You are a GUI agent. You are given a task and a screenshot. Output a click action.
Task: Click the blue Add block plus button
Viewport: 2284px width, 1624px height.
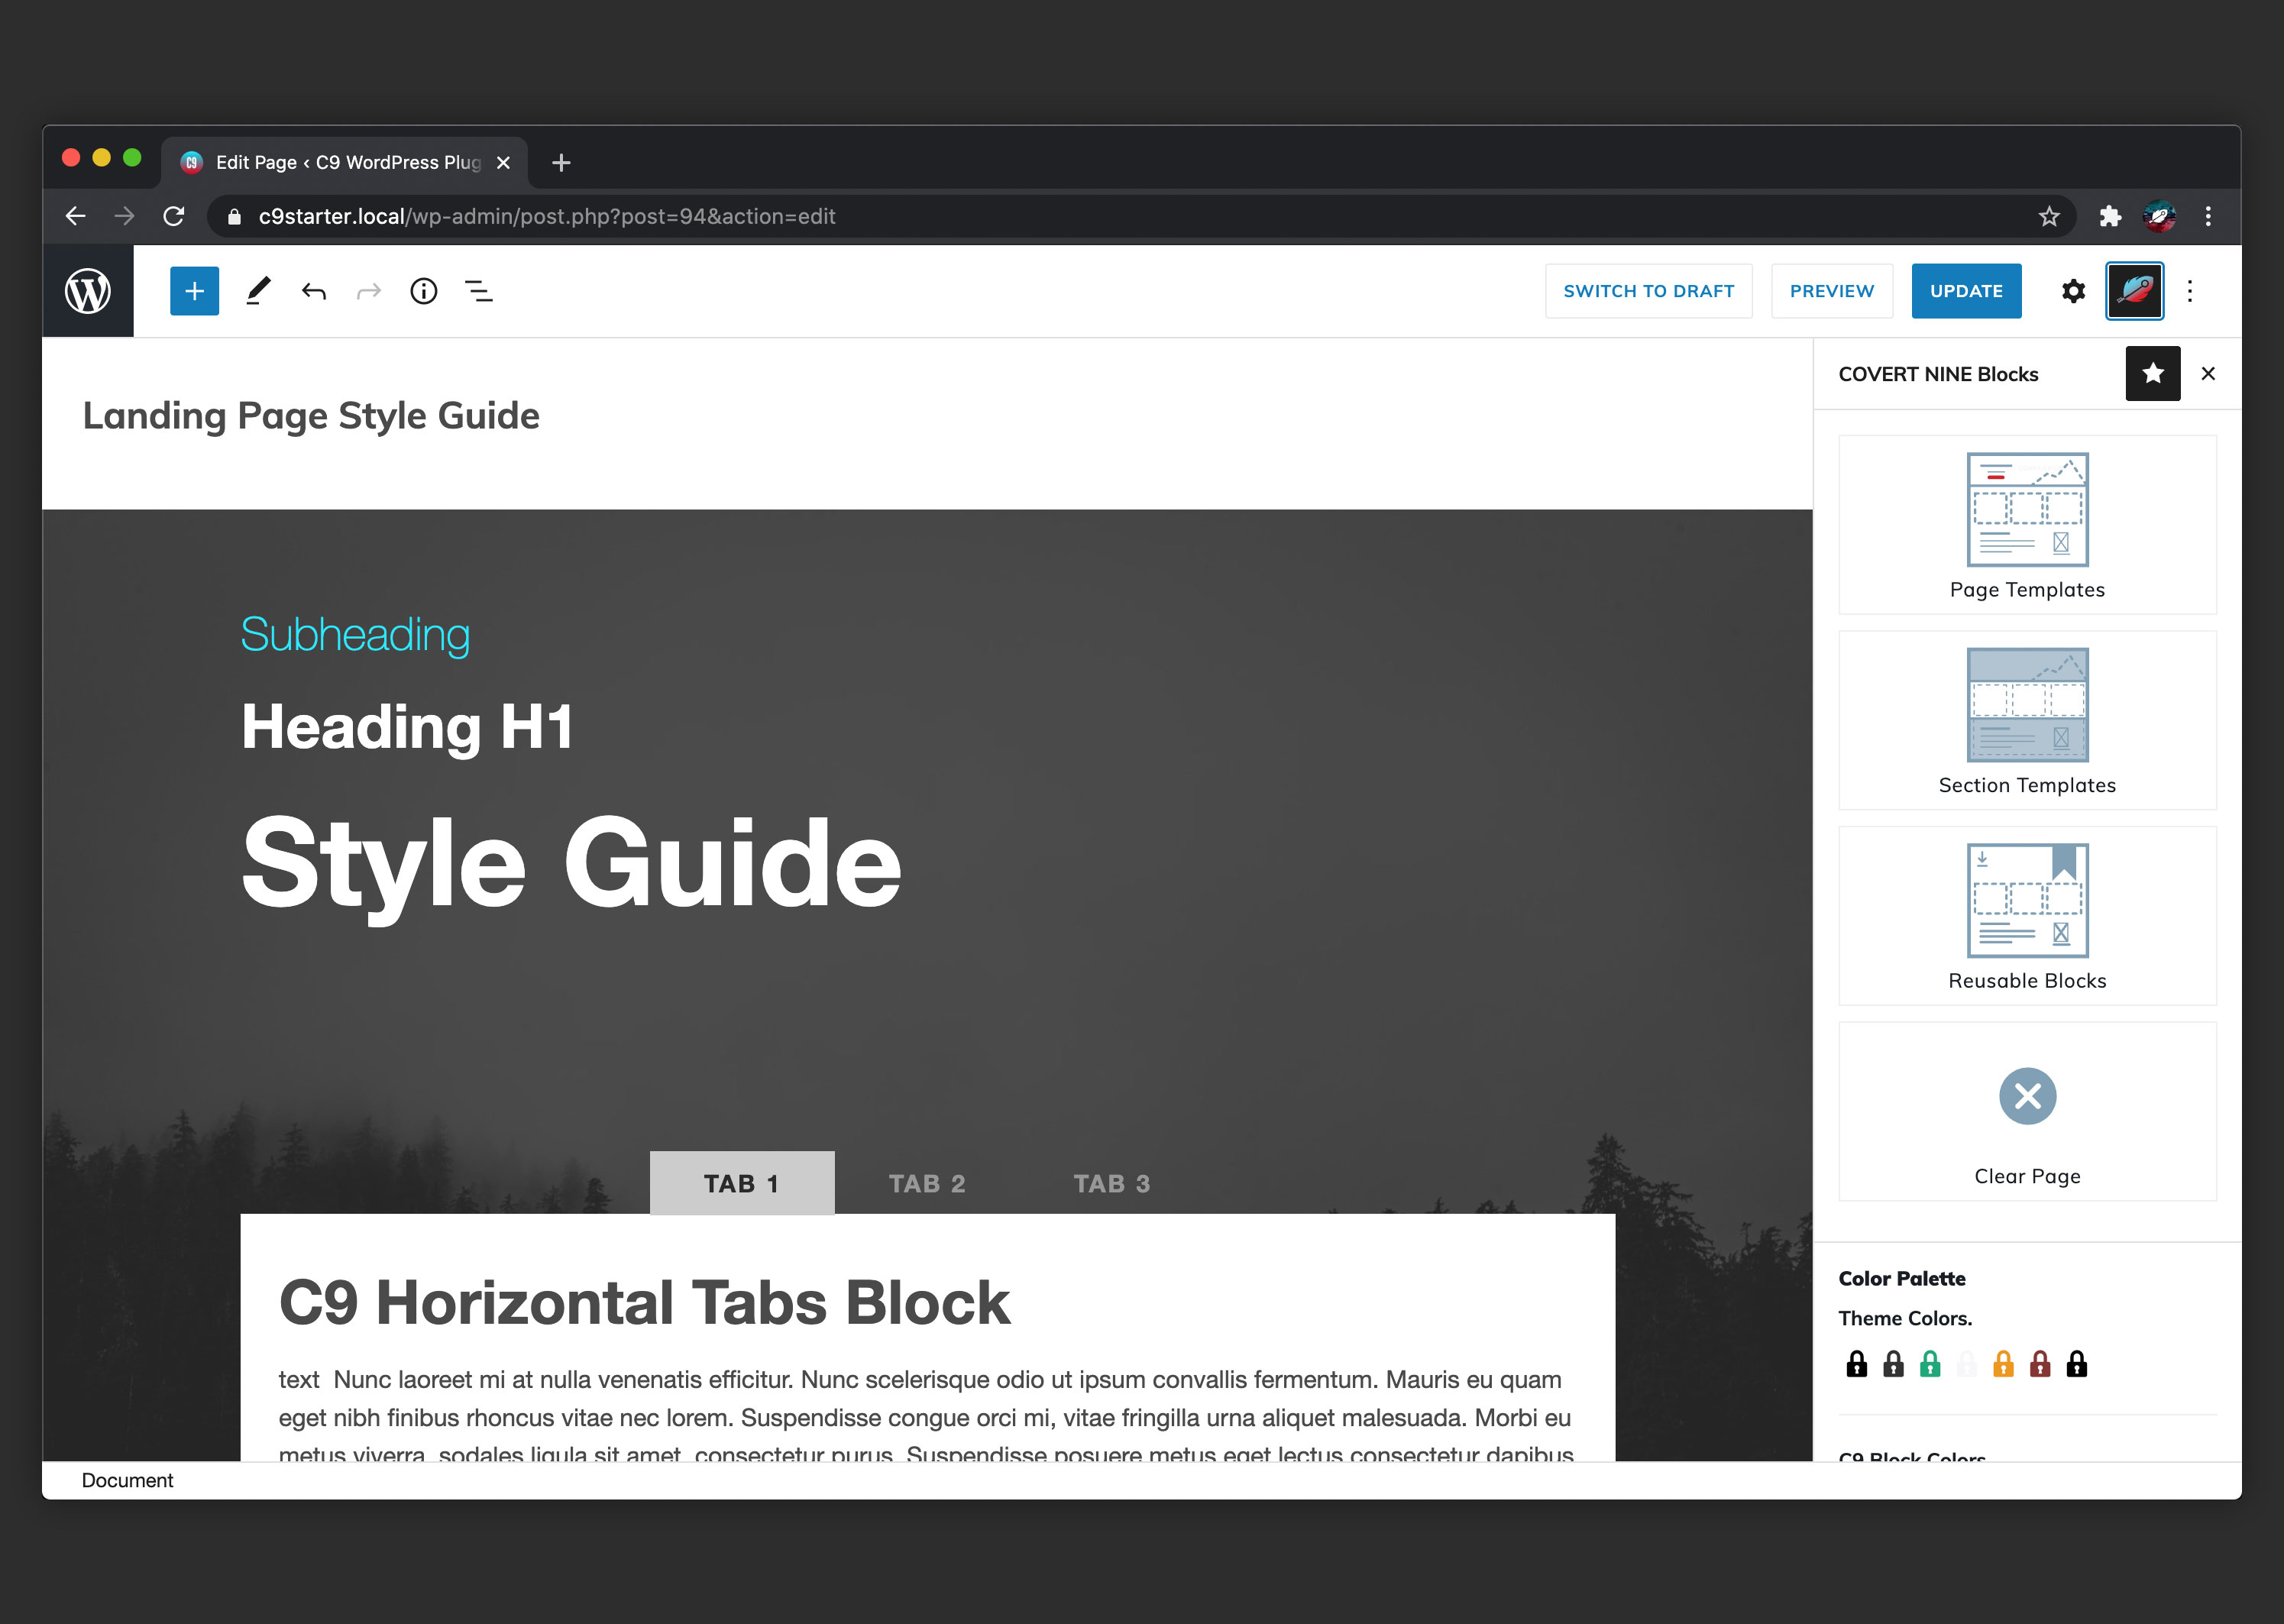coord(194,291)
